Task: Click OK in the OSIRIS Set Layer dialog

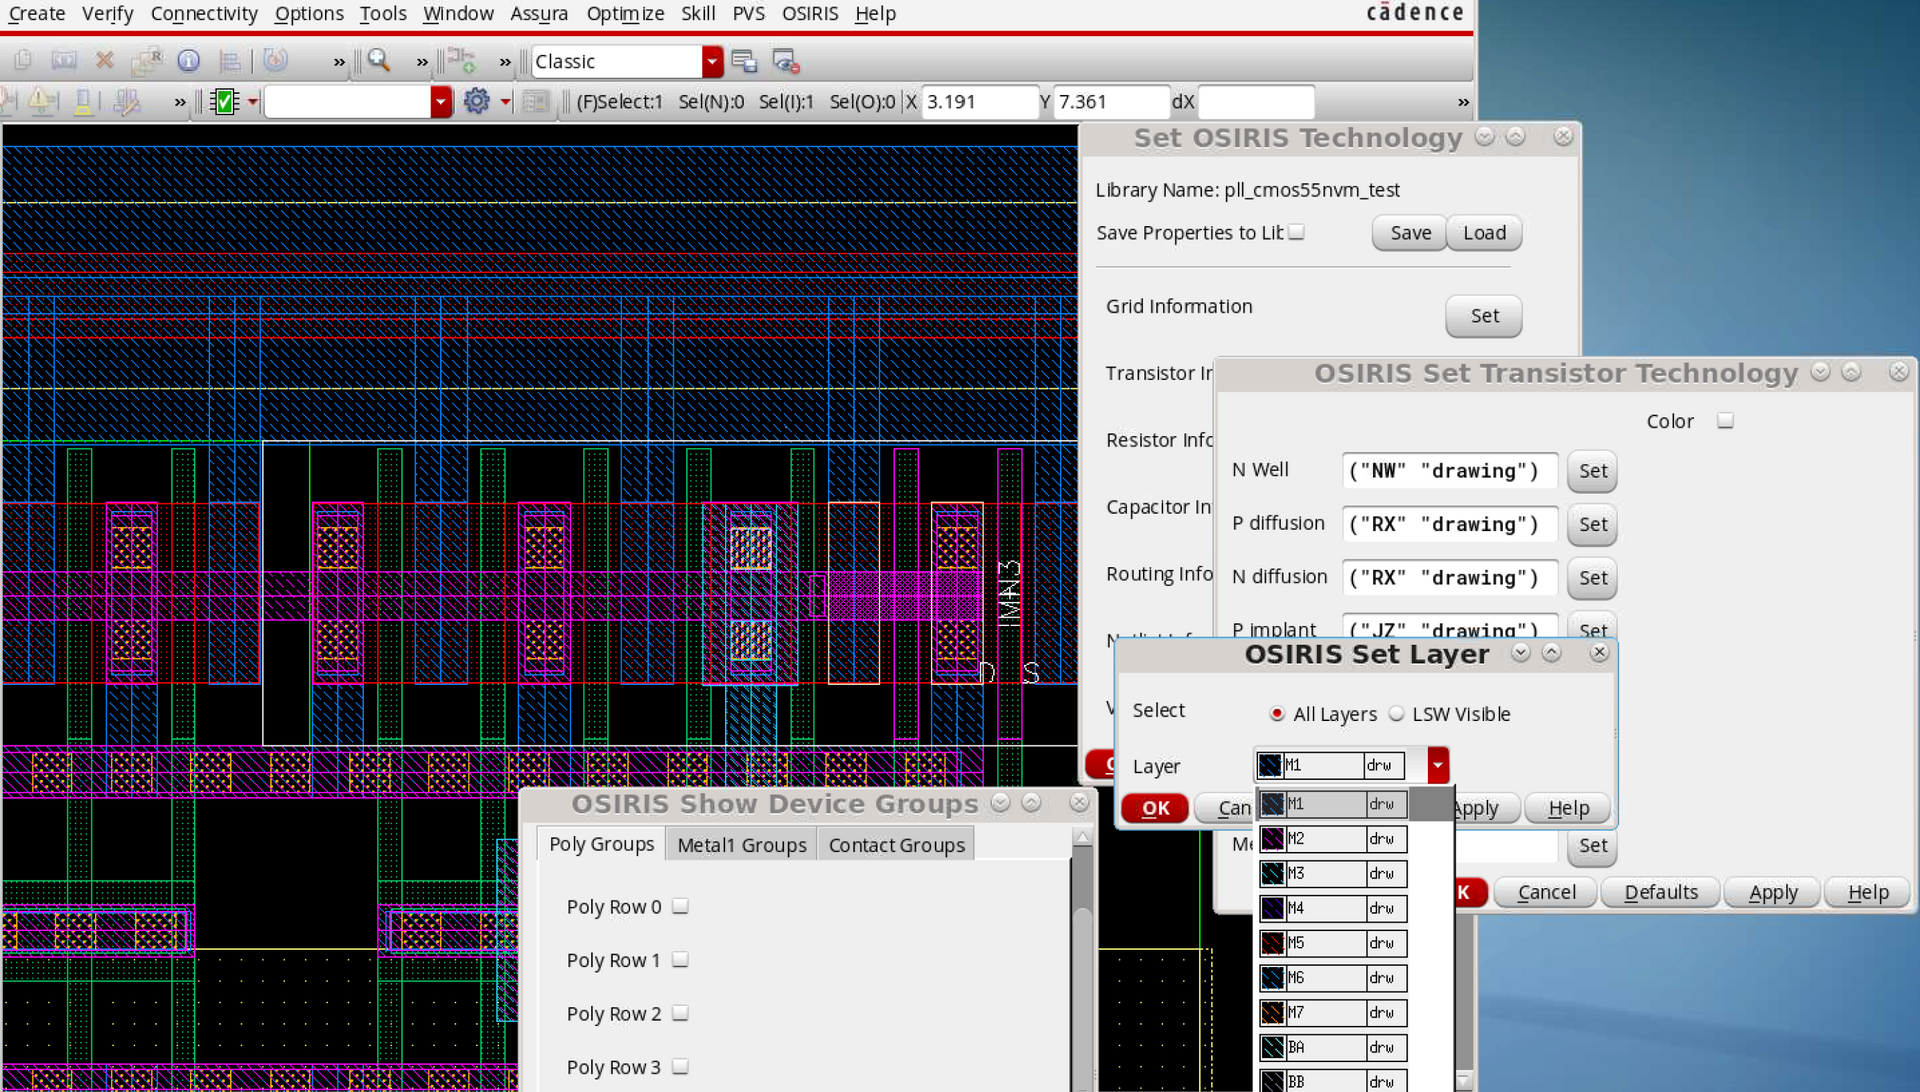Action: click(1155, 808)
